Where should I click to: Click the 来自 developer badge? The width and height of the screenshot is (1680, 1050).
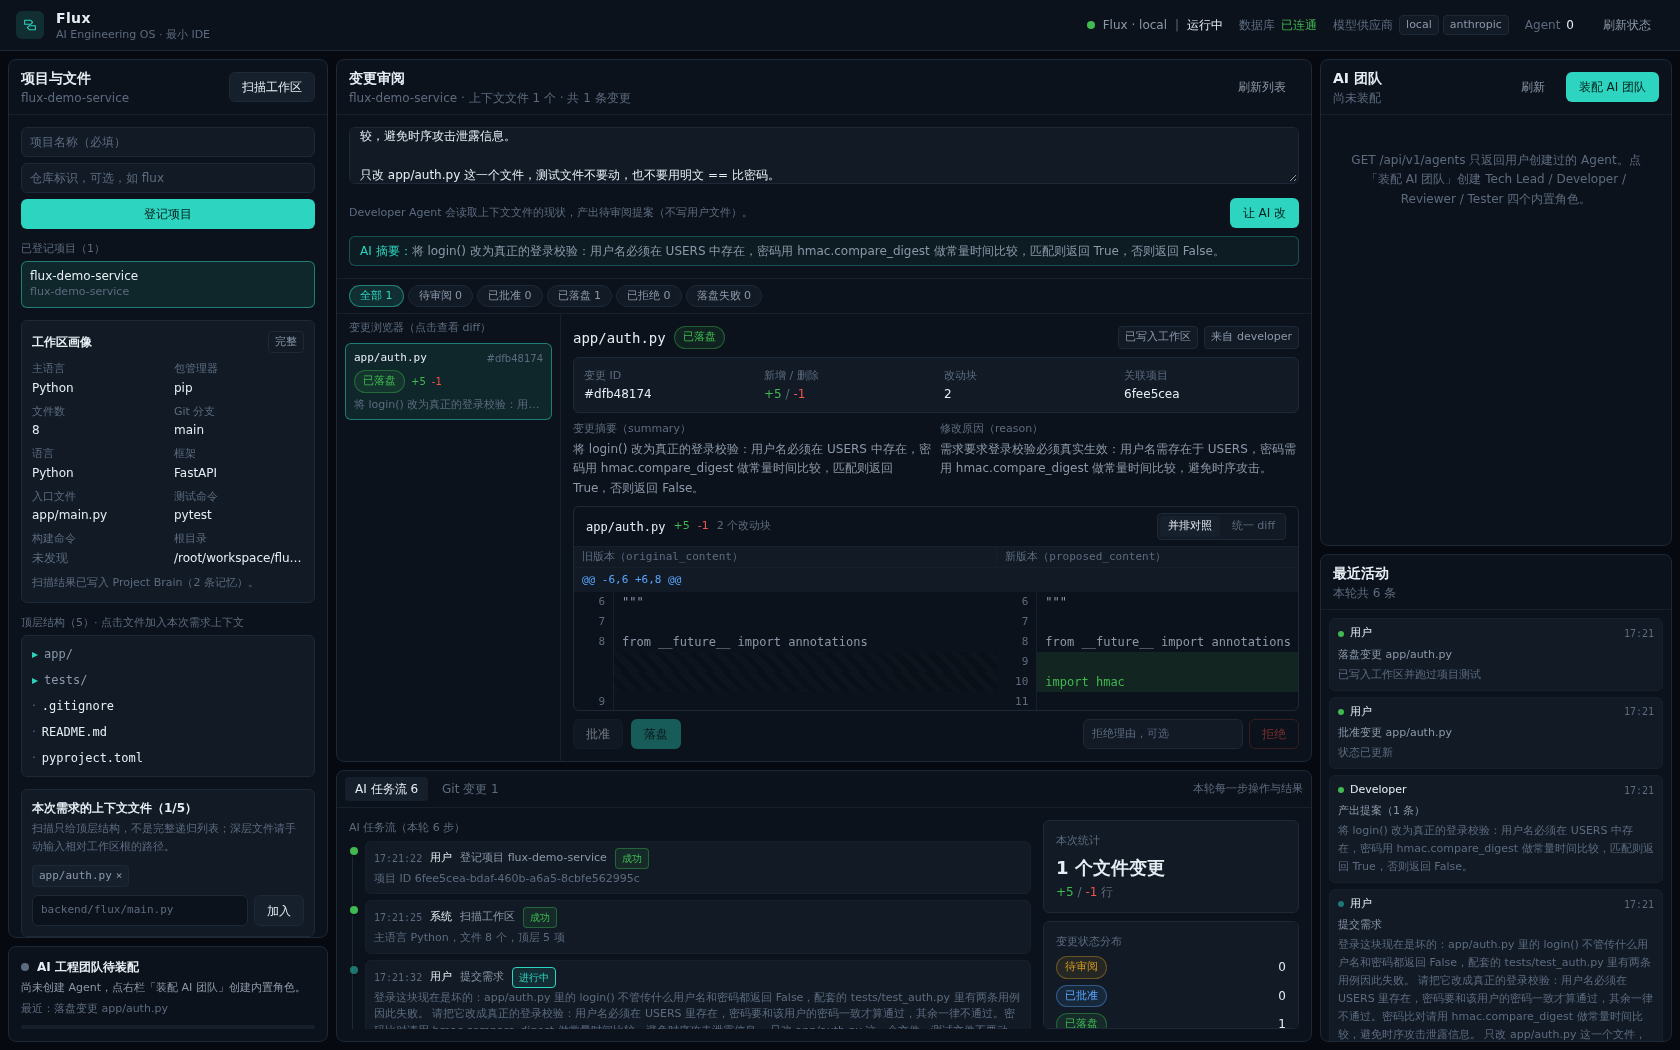(x=1251, y=337)
